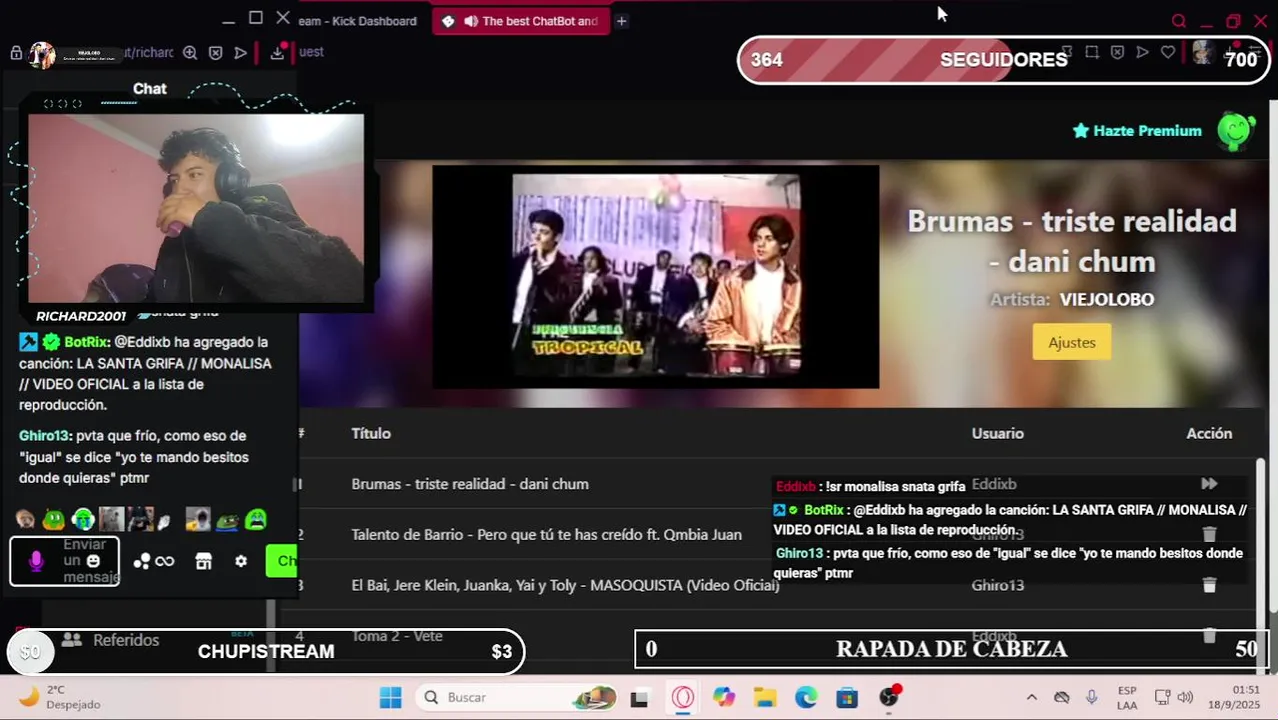Click the ESP LAA language indicator
Viewport: 1278px width, 720px height.
click(1127, 697)
